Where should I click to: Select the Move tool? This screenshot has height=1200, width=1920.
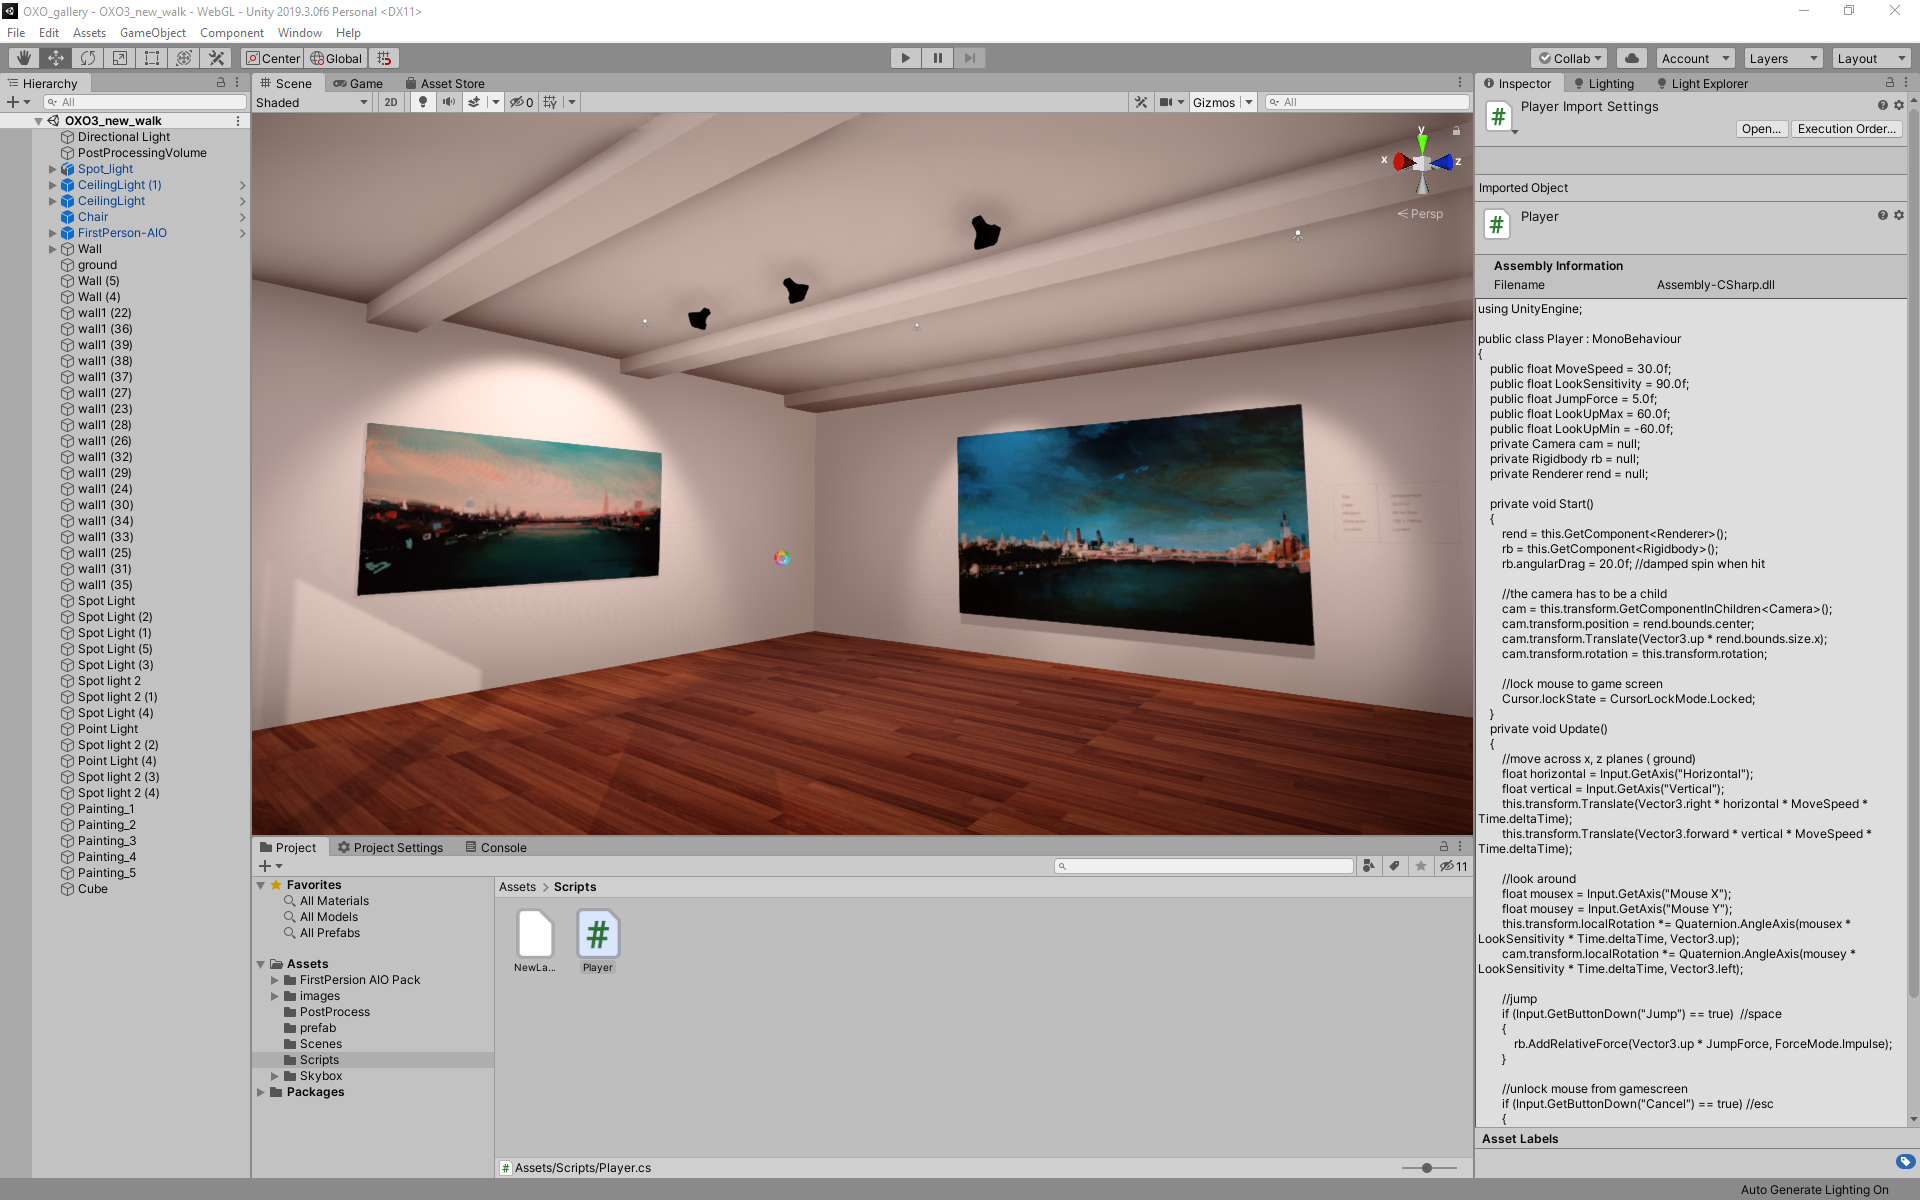[x=56, y=58]
